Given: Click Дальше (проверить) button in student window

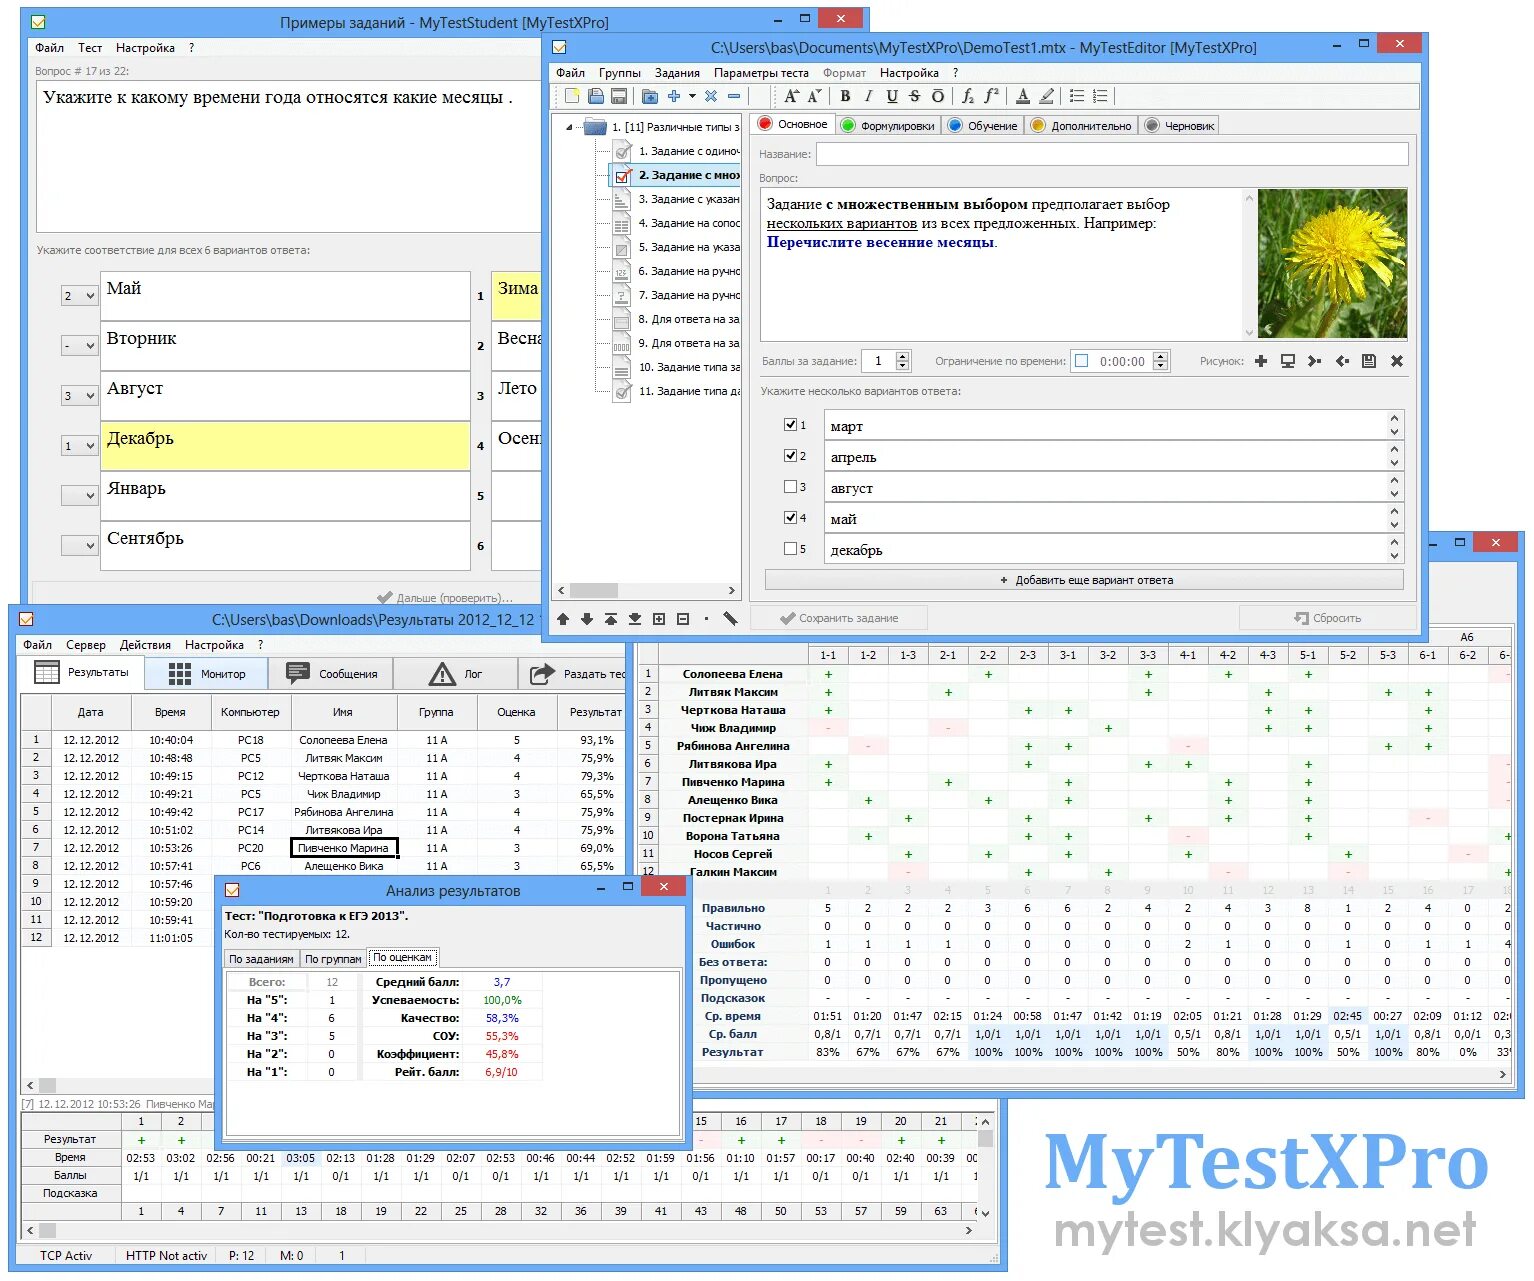Looking at the screenshot, I should (445, 597).
